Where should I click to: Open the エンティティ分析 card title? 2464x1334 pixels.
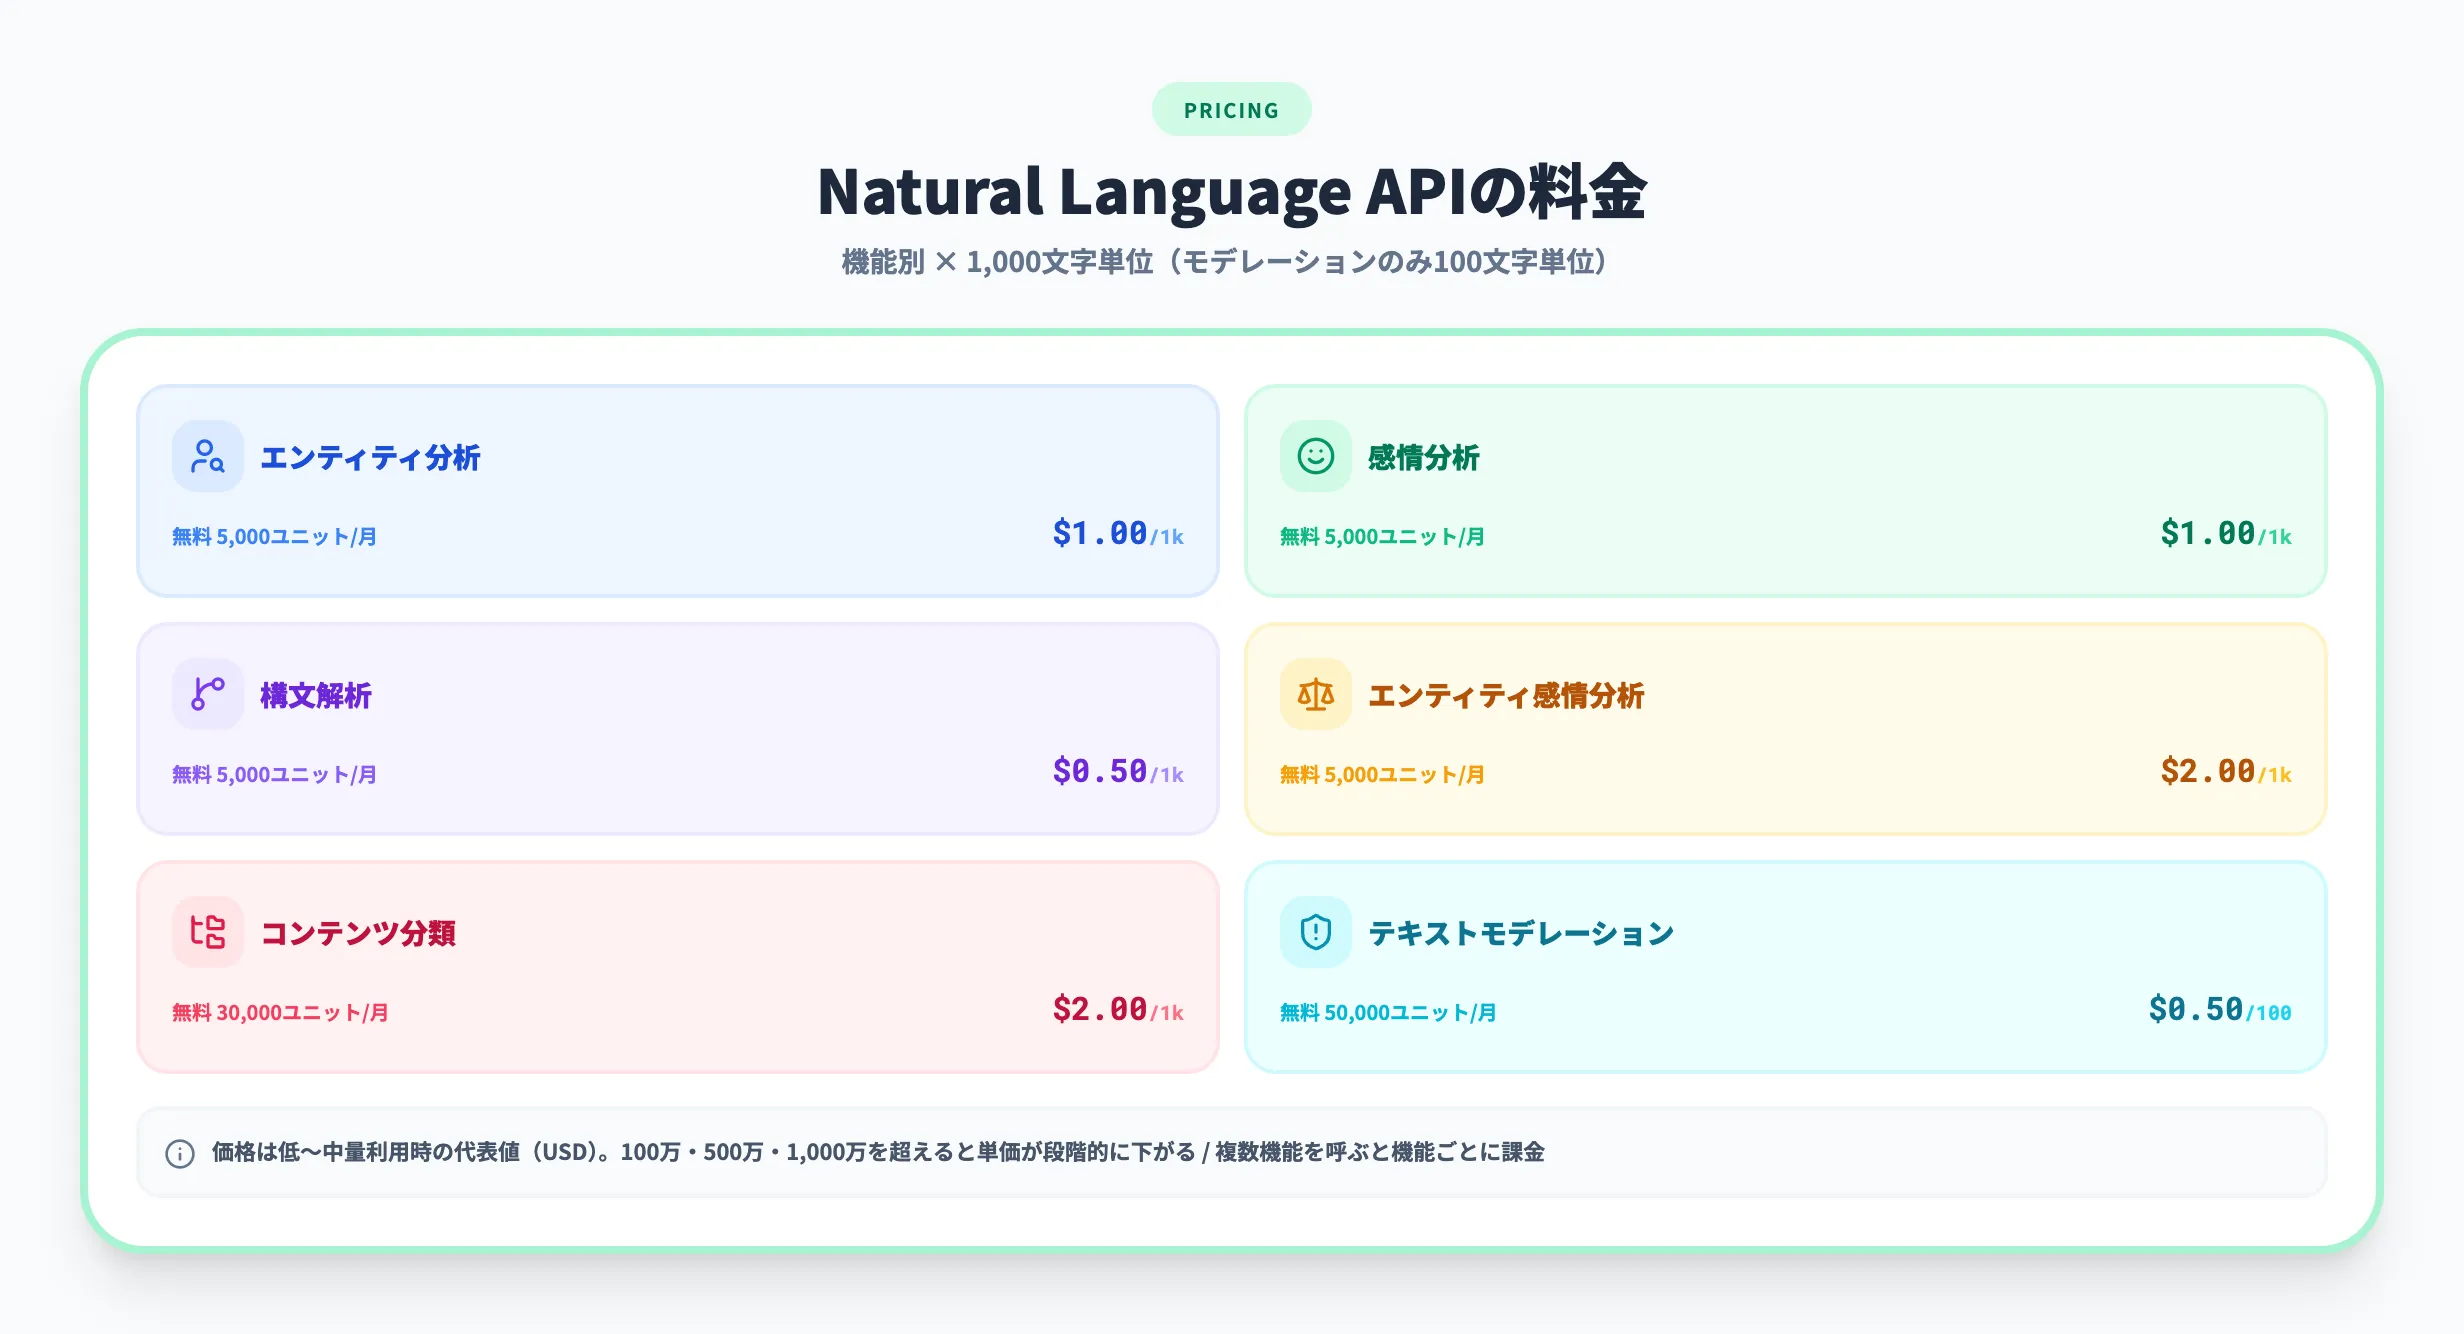(371, 458)
